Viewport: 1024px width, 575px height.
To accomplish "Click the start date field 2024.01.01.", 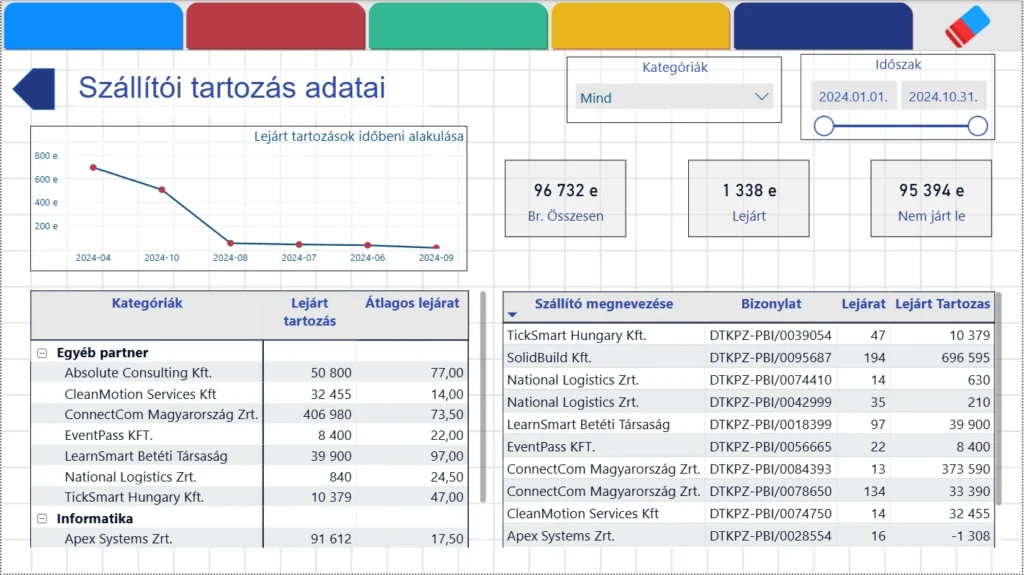I will pyautogui.click(x=853, y=97).
